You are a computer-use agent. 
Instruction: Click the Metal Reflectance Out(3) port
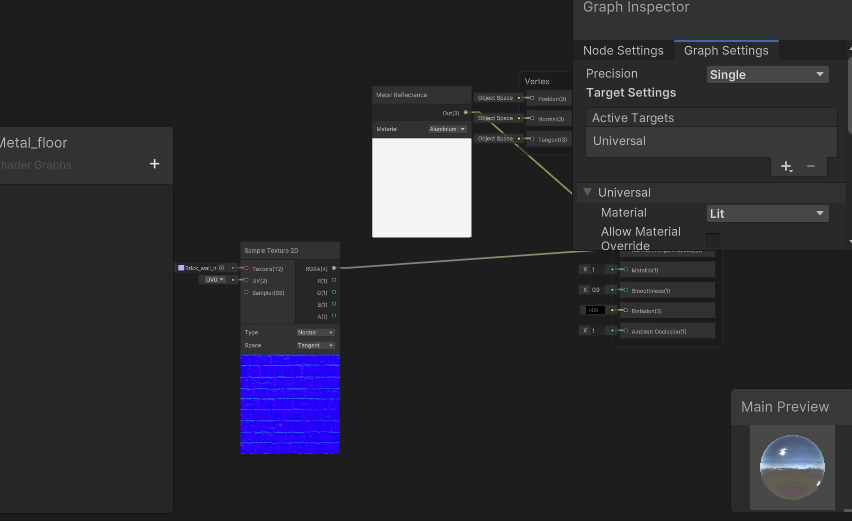click(466, 112)
